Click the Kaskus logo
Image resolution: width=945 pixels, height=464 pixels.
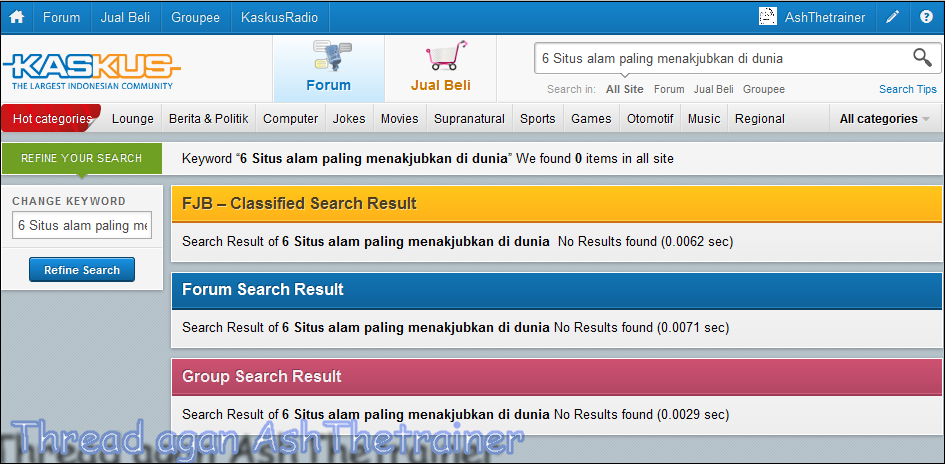point(90,71)
